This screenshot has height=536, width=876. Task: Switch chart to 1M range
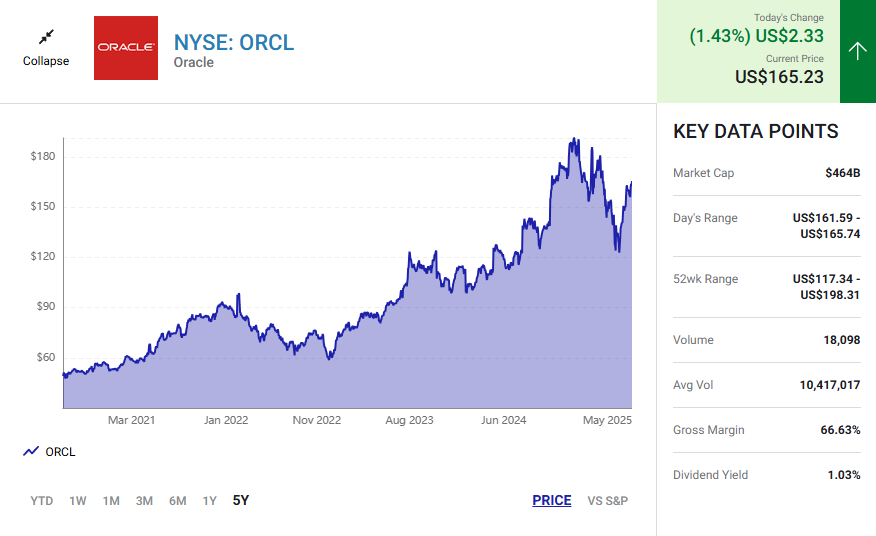click(x=111, y=501)
